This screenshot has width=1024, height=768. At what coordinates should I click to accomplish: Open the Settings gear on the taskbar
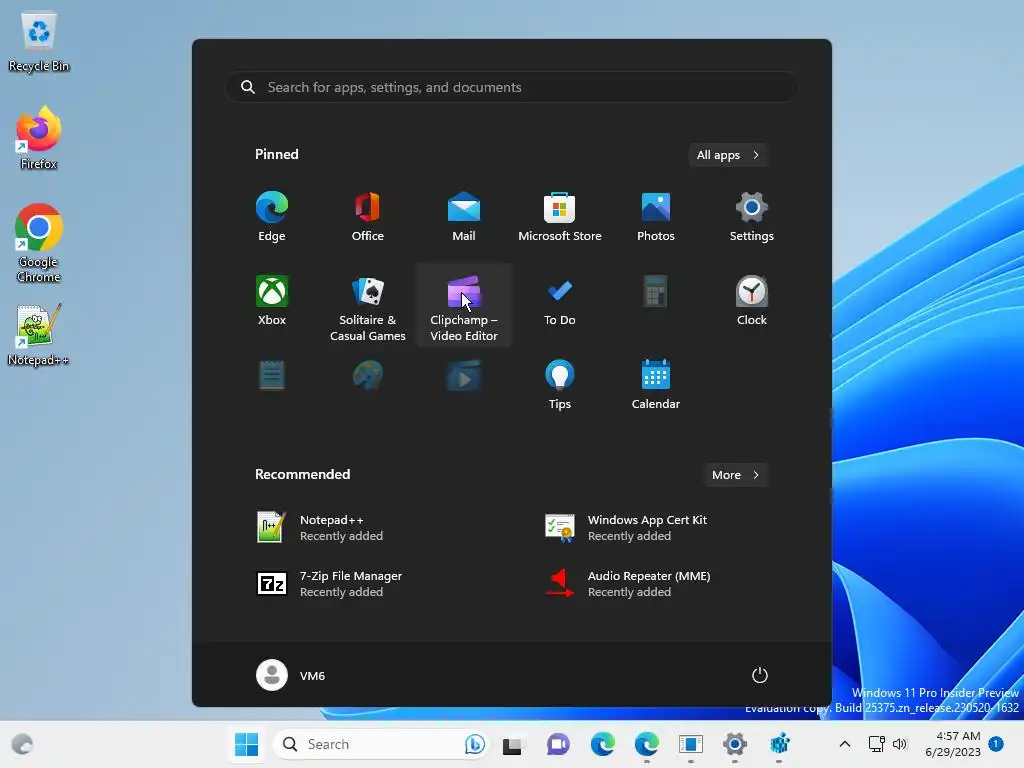735,744
